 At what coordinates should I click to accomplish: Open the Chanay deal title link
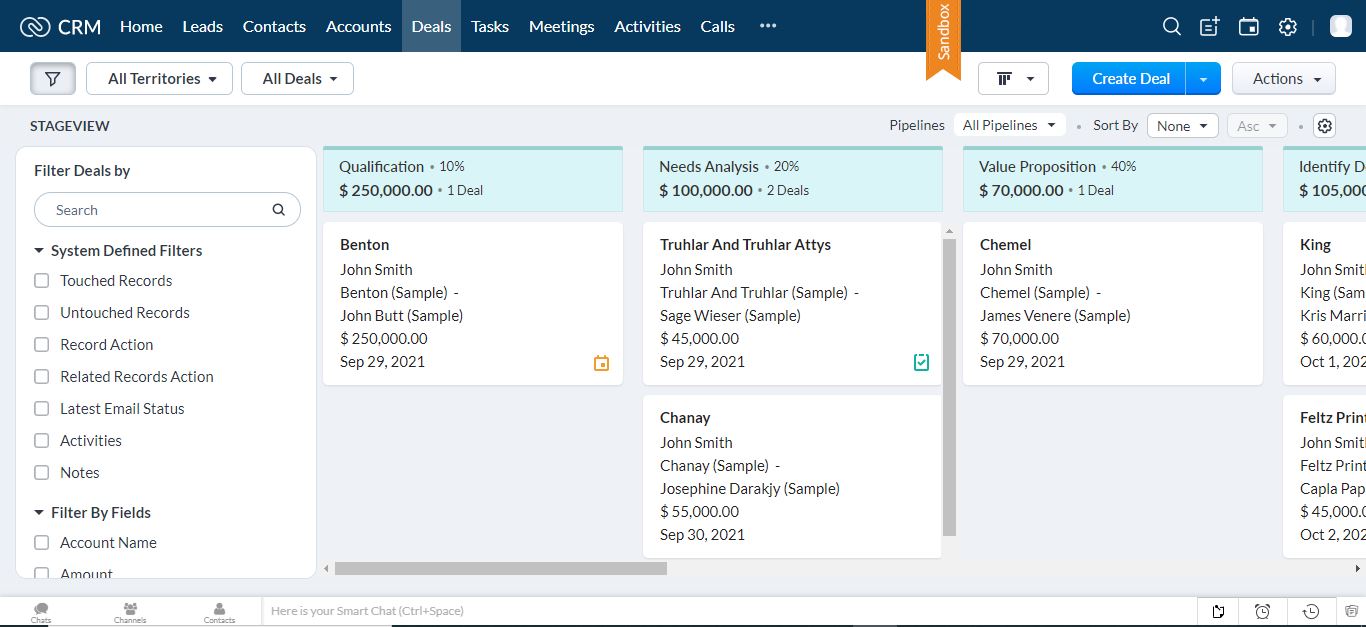pos(685,418)
